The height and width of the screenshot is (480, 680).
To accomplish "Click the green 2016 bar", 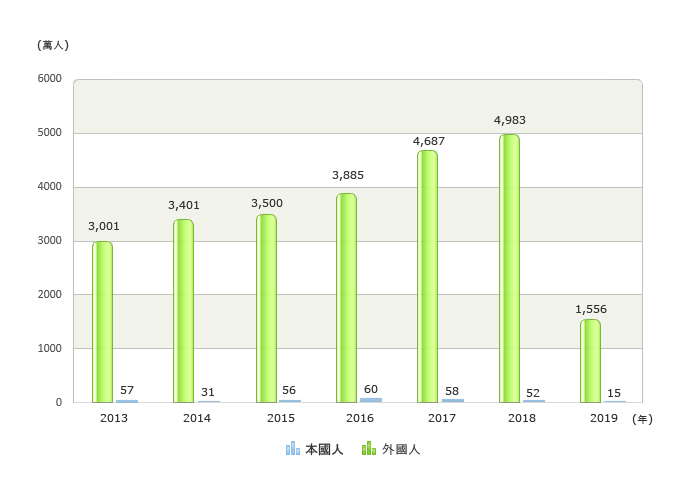I will (346, 298).
